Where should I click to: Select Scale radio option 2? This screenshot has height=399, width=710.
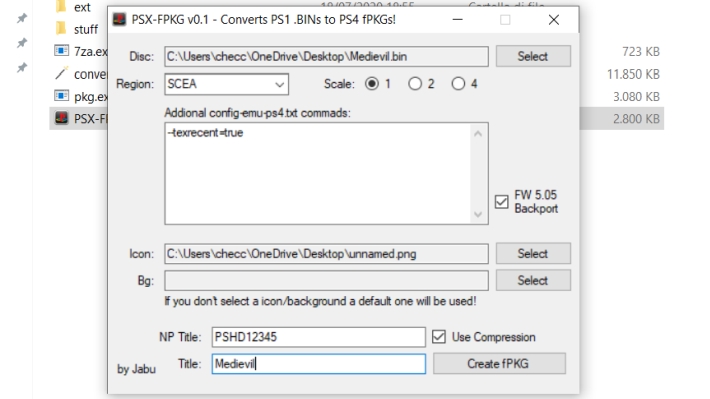pyautogui.click(x=415, y=84)
